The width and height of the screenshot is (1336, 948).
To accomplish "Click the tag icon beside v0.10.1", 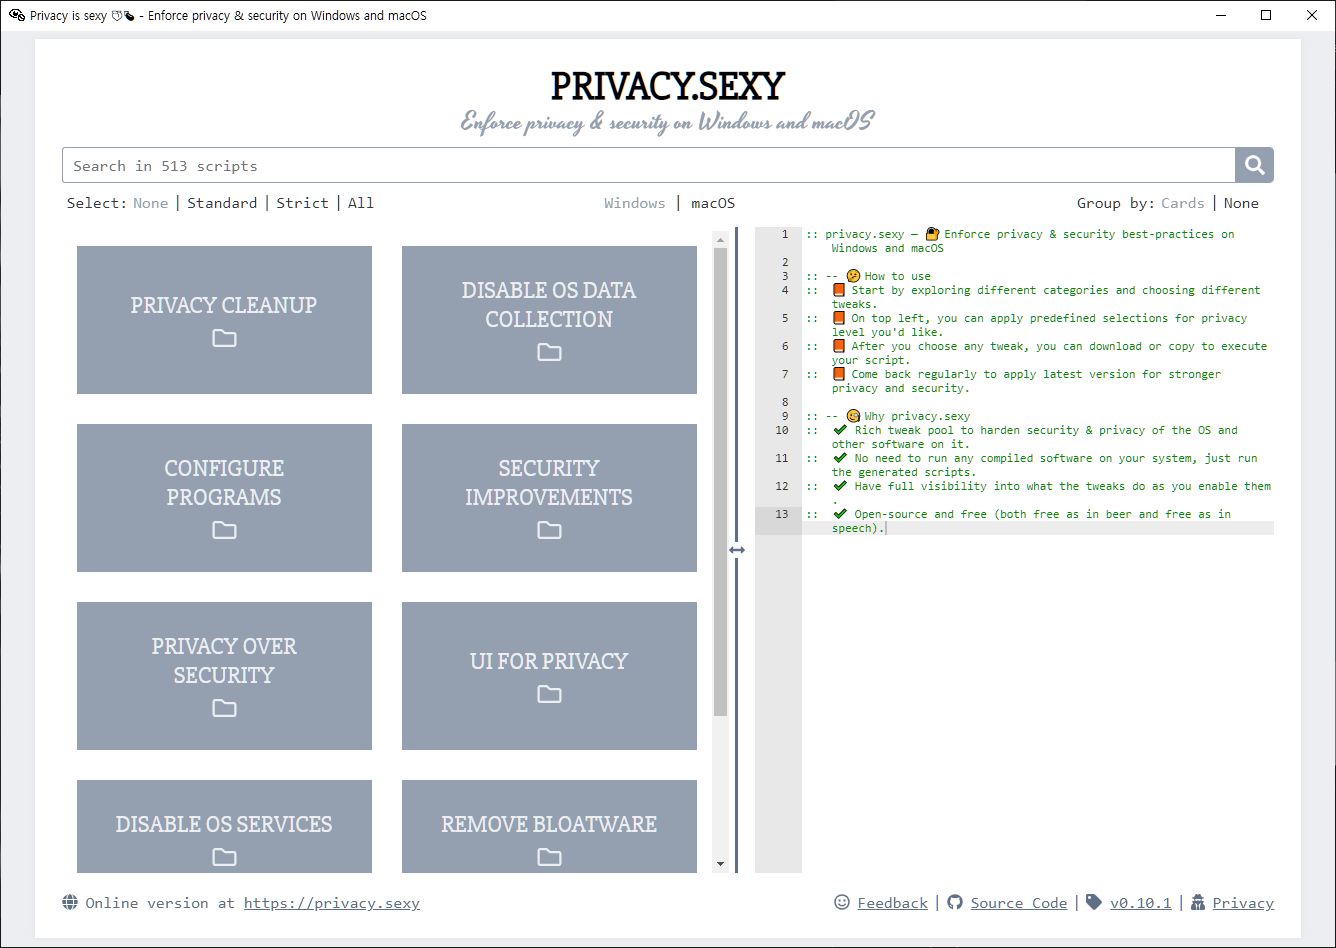I will pyautogui.click(x=1094, y=903).
